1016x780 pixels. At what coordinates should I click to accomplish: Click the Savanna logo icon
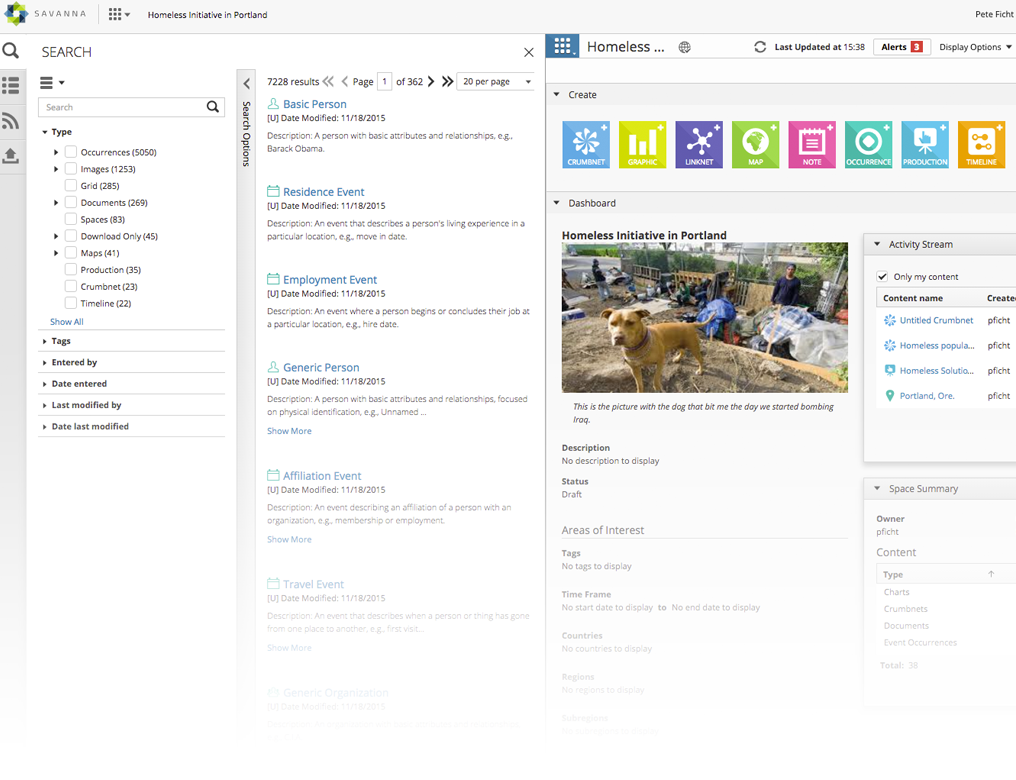pyautogui.click(x=16, y=14)
